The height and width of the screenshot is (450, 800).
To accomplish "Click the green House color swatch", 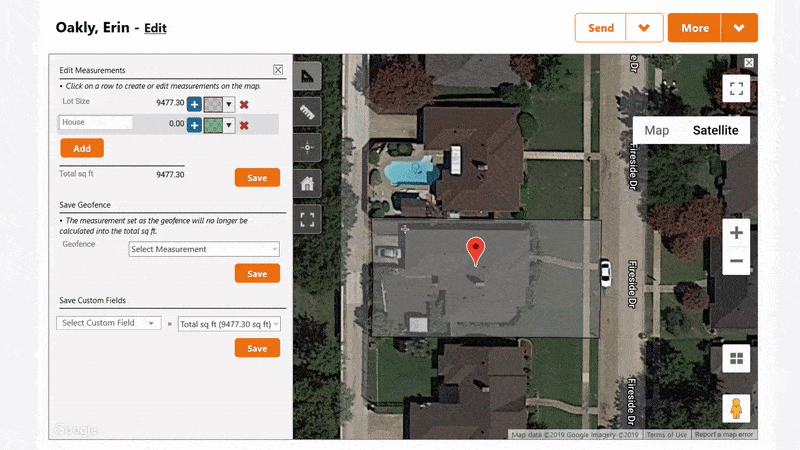I will click(x=213, y=125).
